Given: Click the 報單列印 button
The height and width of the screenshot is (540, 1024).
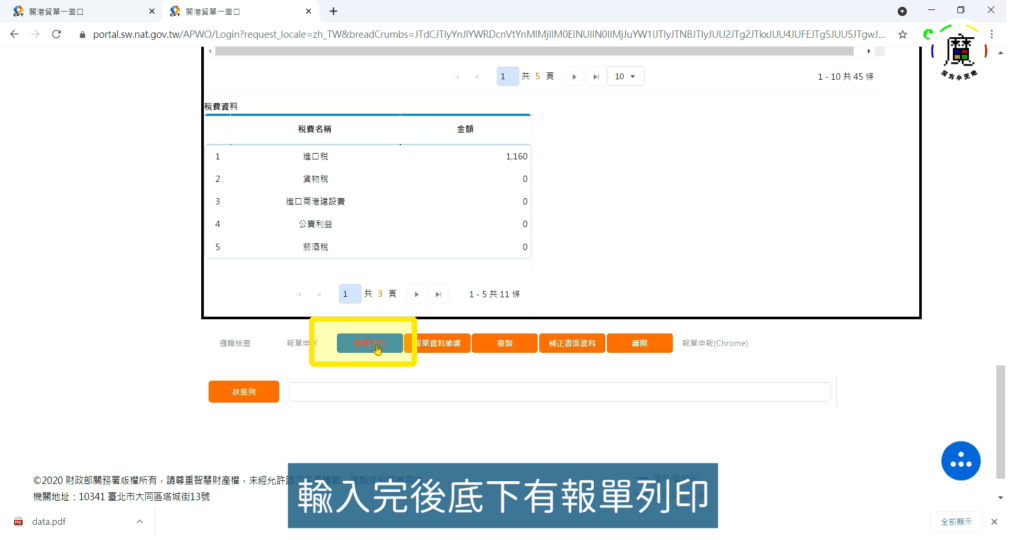Looking at the screenshot, I should [370, 343].
